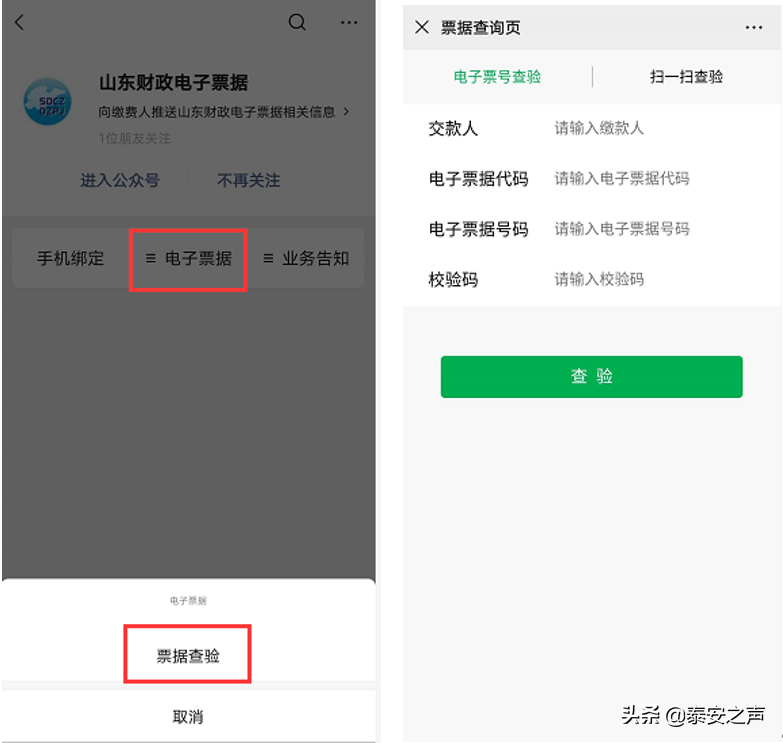Open search with the magnifier icon
Viewport: 783px width, 743px height.
[x=297, y=22]
